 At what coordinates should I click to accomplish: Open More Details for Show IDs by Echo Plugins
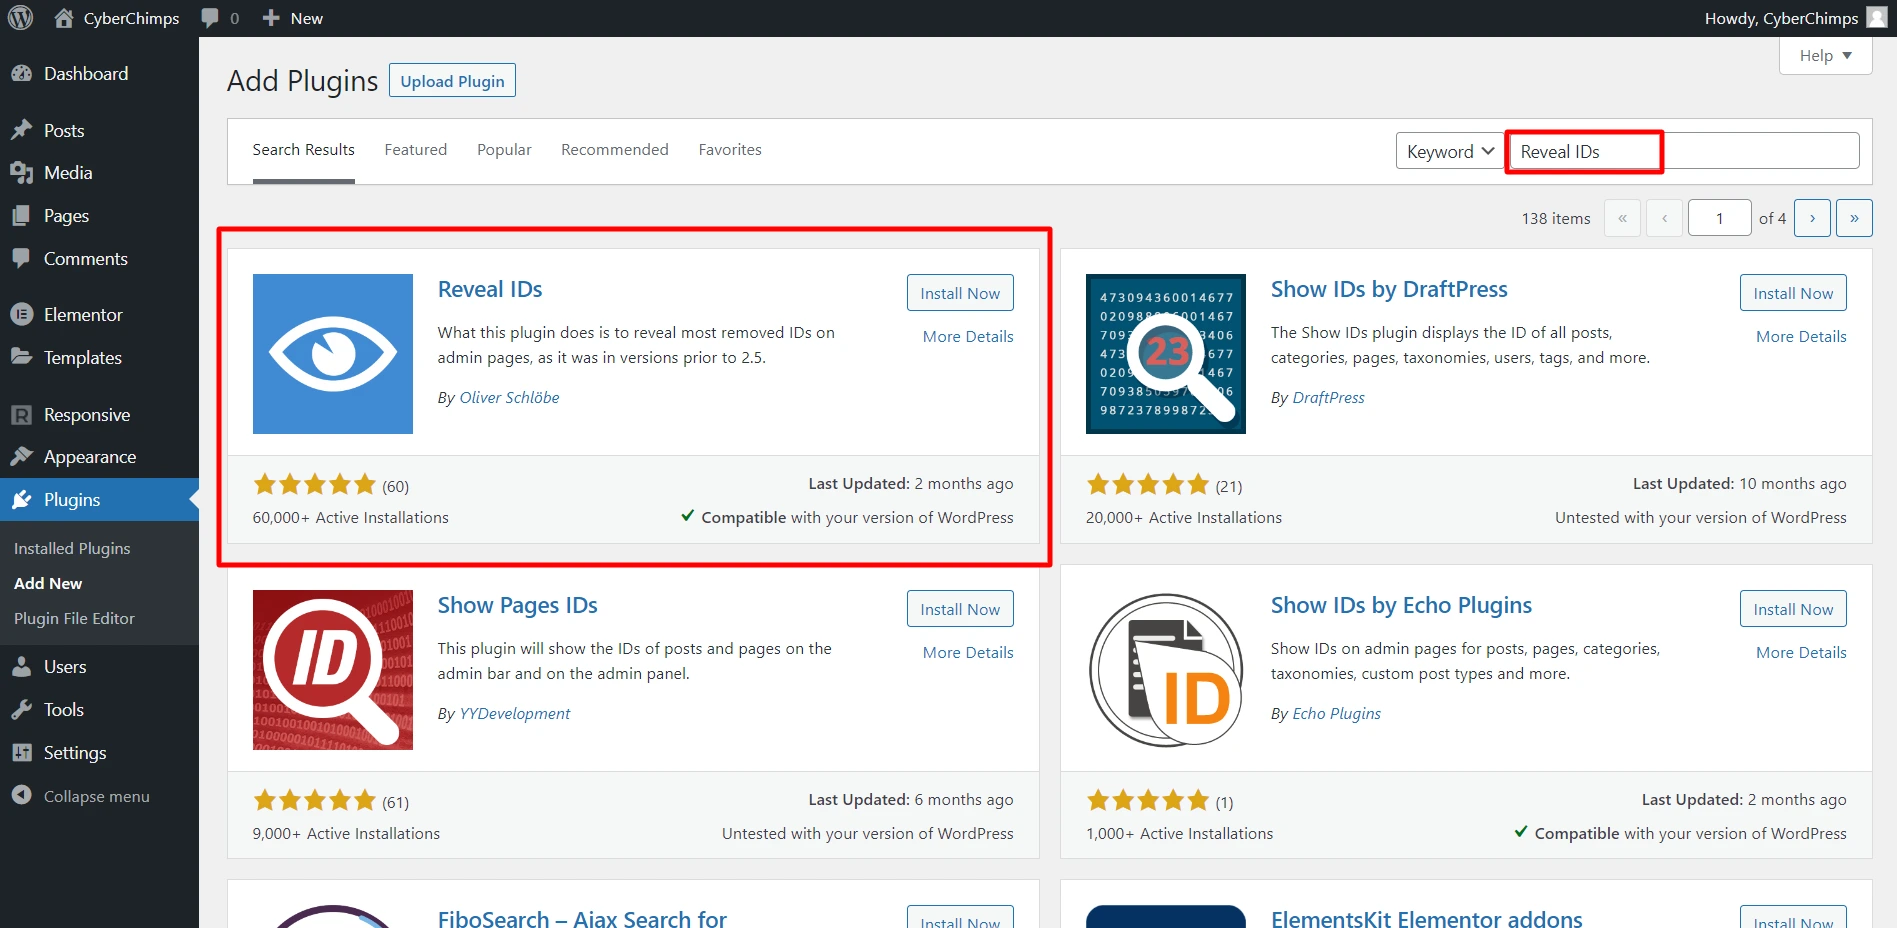1801,653
